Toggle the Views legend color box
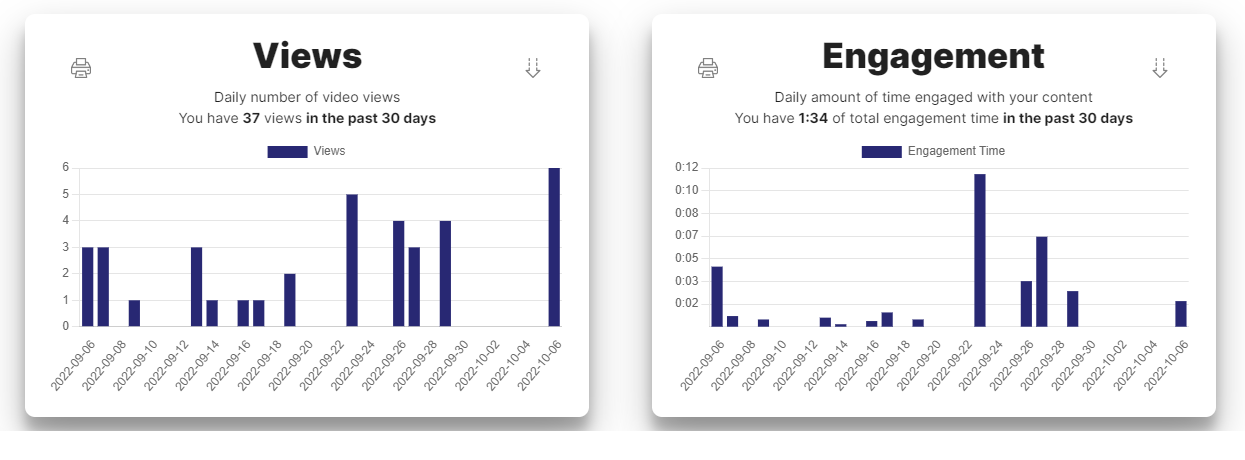The image size is (1245, 460). tap(287, 151)
